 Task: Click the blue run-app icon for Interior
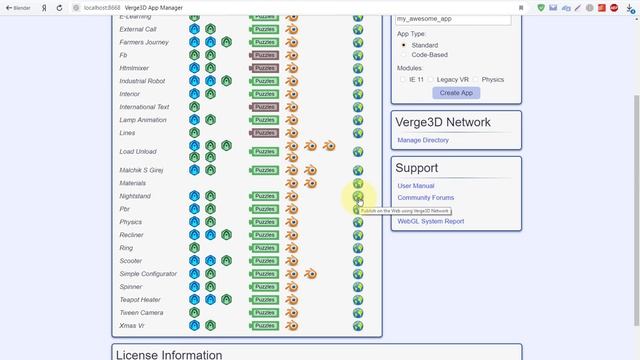(194, 94)
